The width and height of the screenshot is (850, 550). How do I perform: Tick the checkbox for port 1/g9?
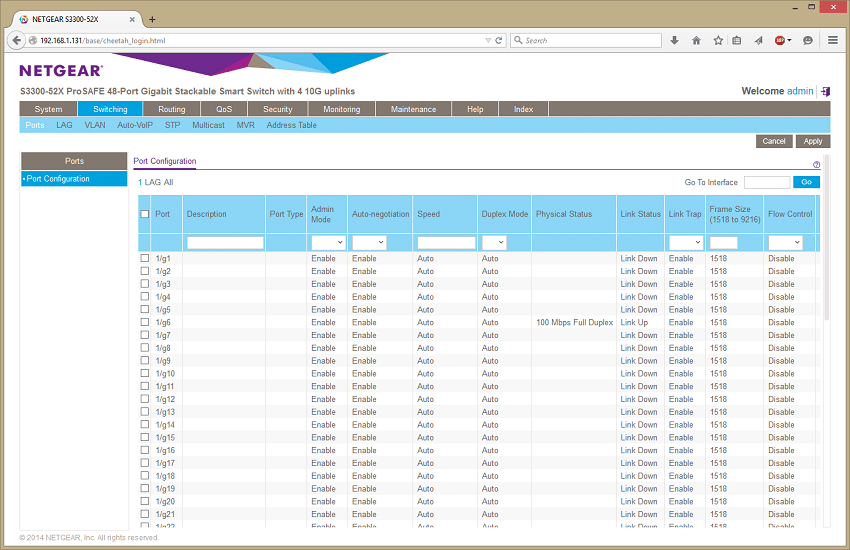[145, 361]
